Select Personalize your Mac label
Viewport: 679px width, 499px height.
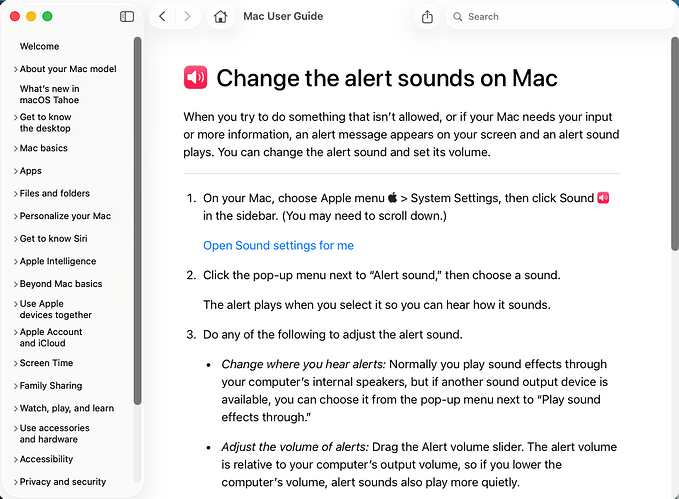click(65, 216)
